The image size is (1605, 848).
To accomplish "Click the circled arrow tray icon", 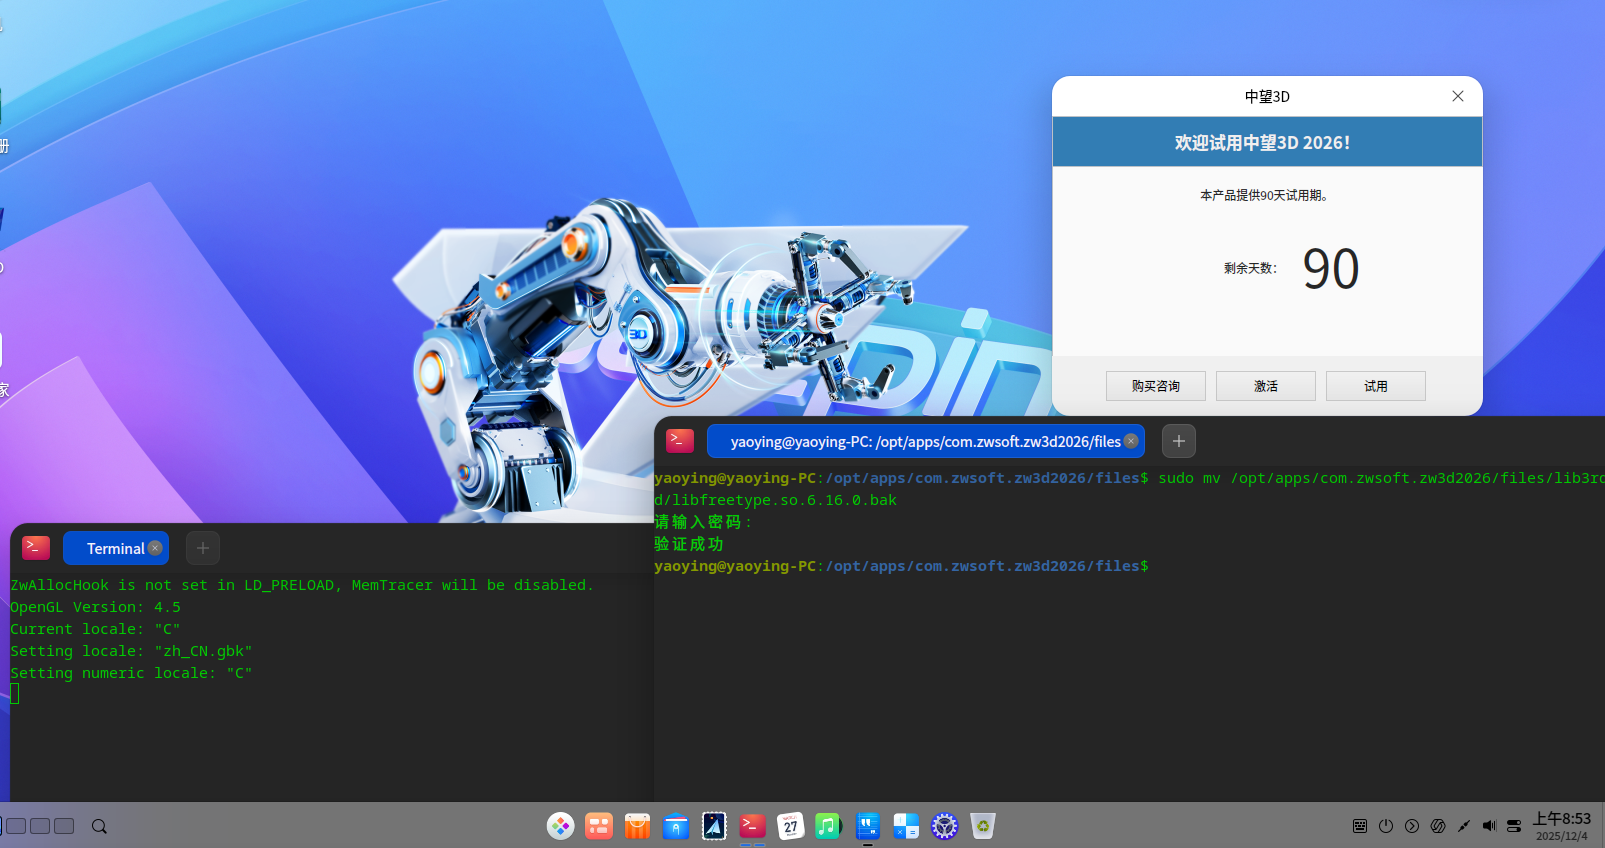I will 1412,826.
